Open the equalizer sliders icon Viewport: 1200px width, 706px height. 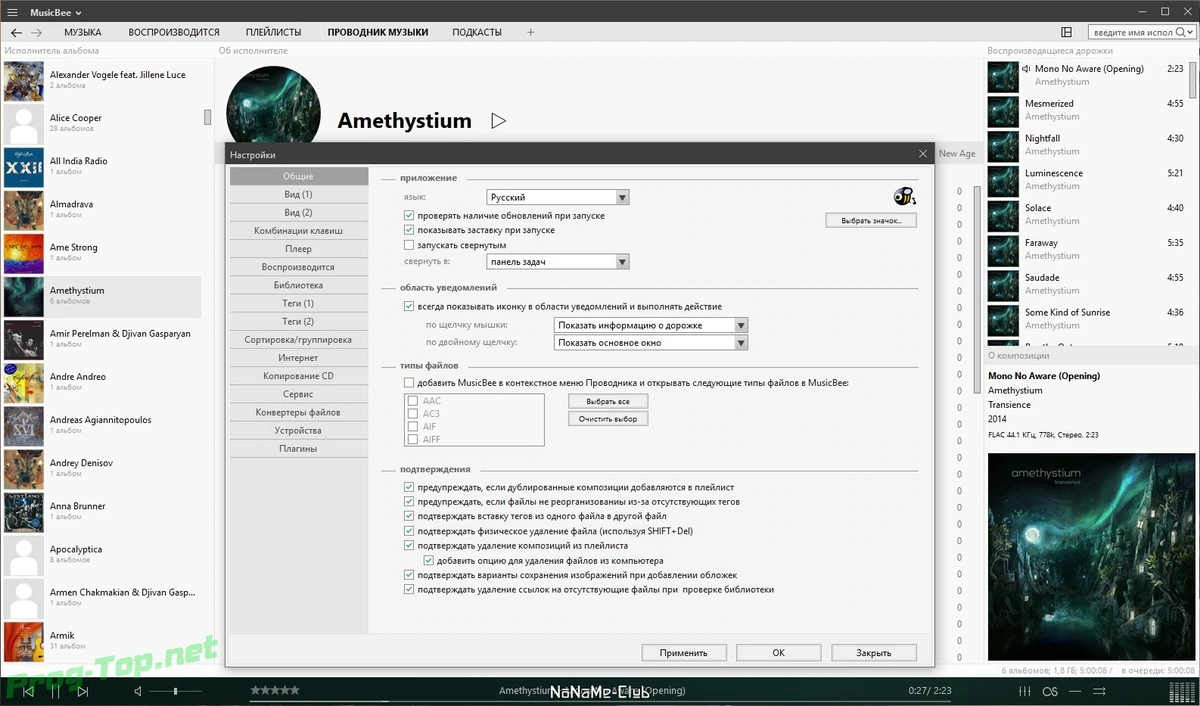pos(1023,691)
